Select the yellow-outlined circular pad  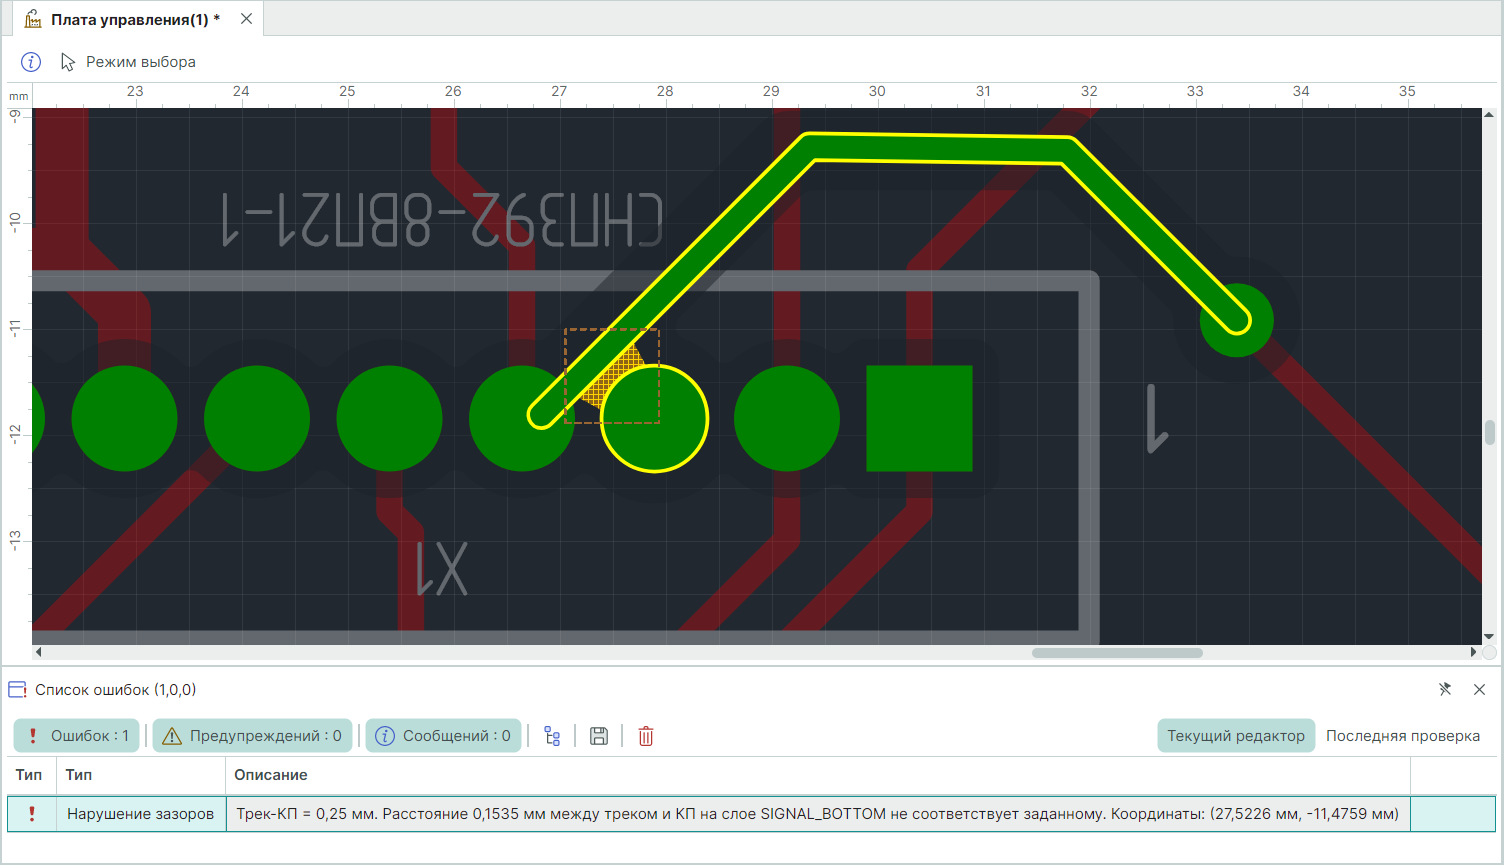654,419
